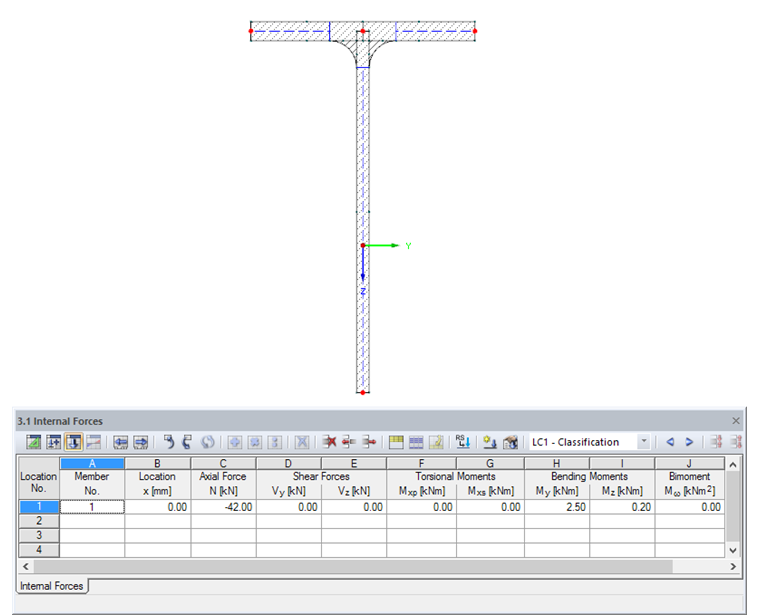Click the first green diagram icon in the Internal Forces toolbar

(x=33, y=442)
